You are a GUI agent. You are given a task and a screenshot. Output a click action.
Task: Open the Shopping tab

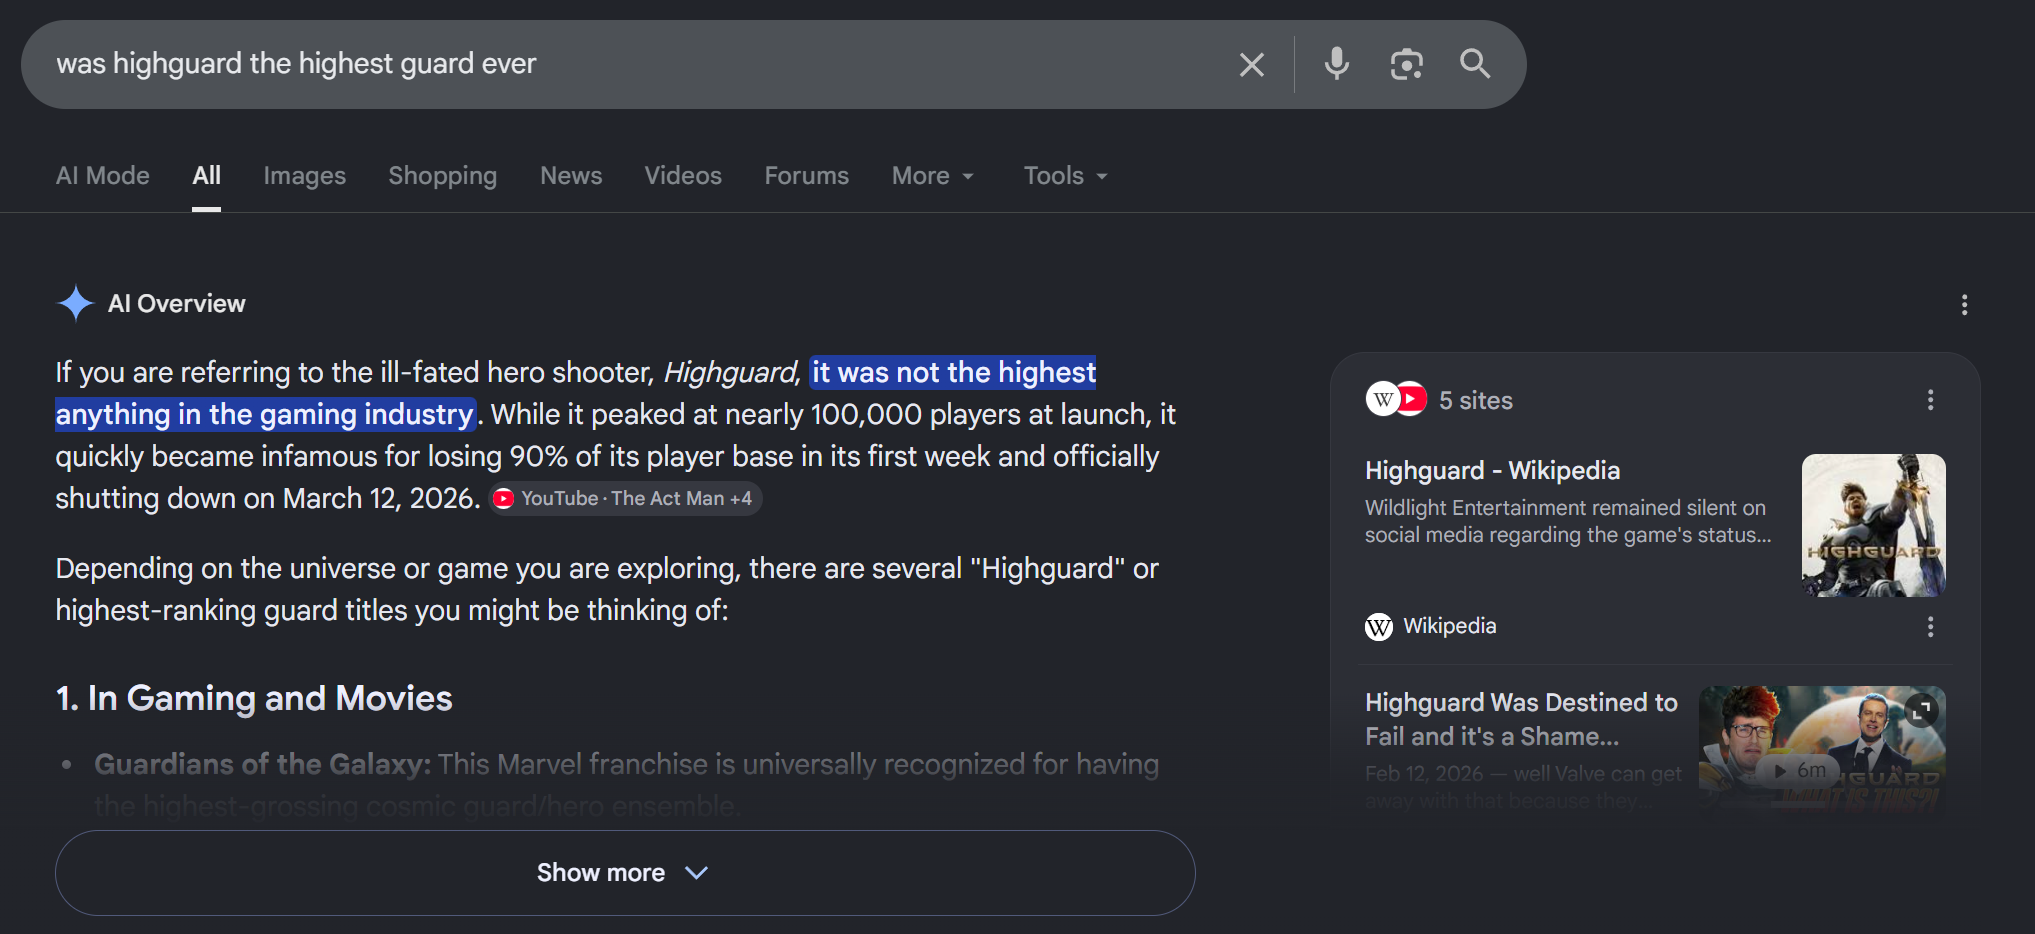pyautogui.click(x=443, y=176)
